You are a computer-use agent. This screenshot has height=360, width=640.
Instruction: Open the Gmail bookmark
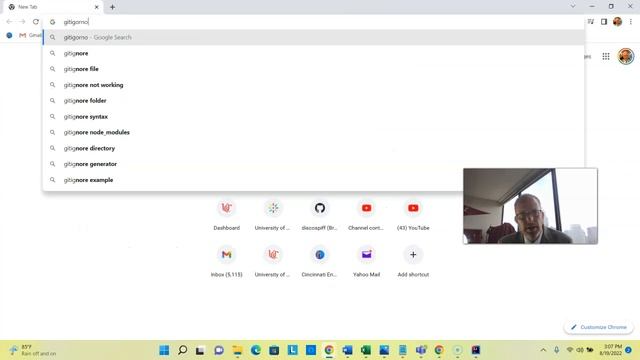tap(29, 36)
